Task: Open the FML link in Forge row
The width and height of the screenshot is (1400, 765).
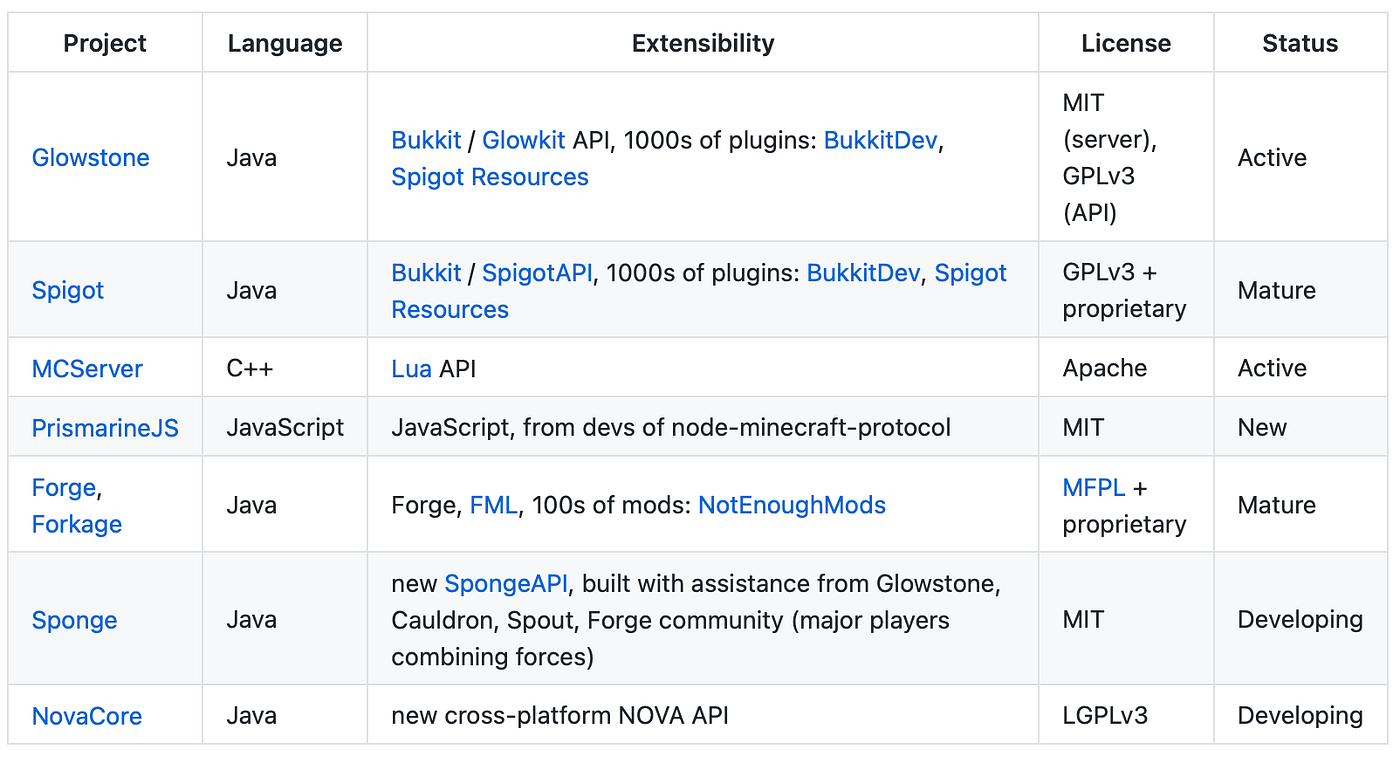Action: tap(493, 506)
